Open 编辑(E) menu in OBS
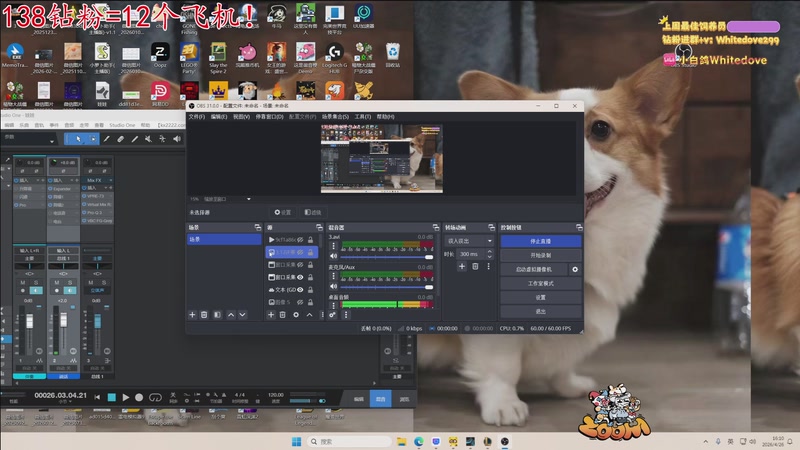Image resolution: width=800 pixels, height=450 pixels. point(219,117)
